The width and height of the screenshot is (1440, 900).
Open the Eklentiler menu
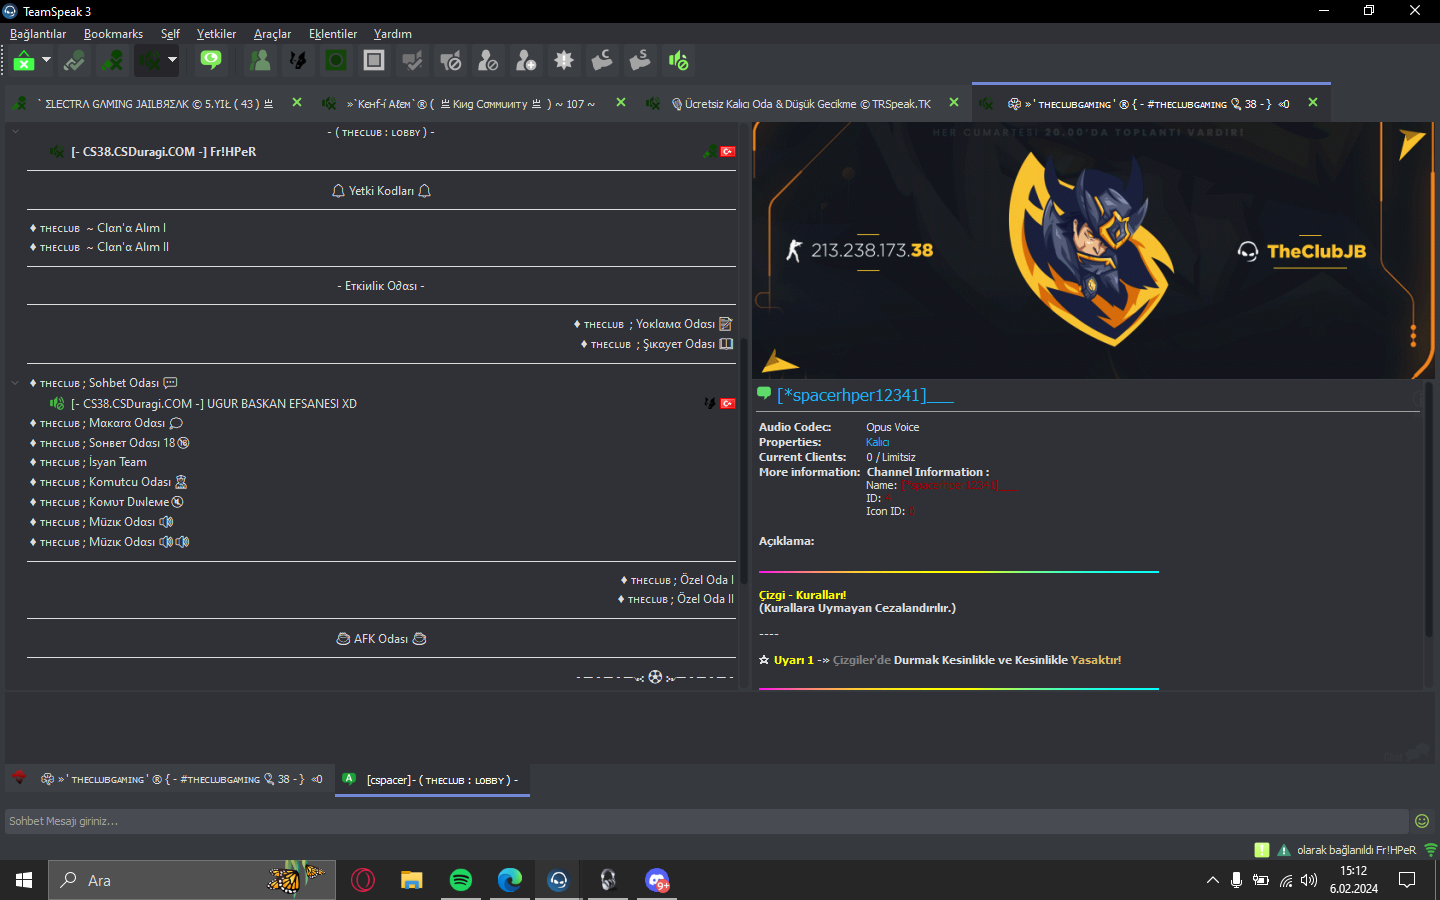tap(333, 34)
